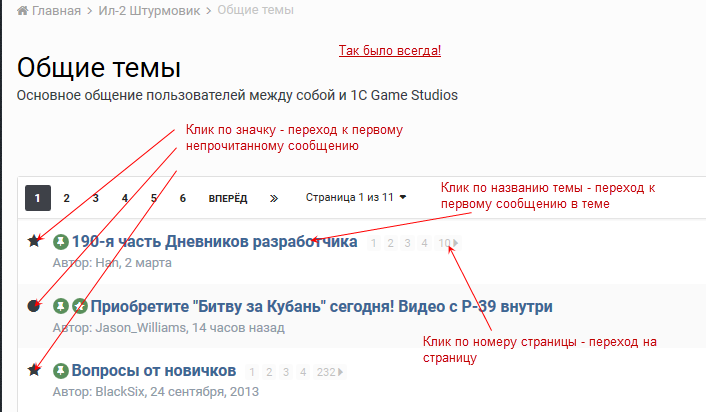Open the Страница 1 из 11 dropdown
706x412 pixels.
click(x=356, y=197)
